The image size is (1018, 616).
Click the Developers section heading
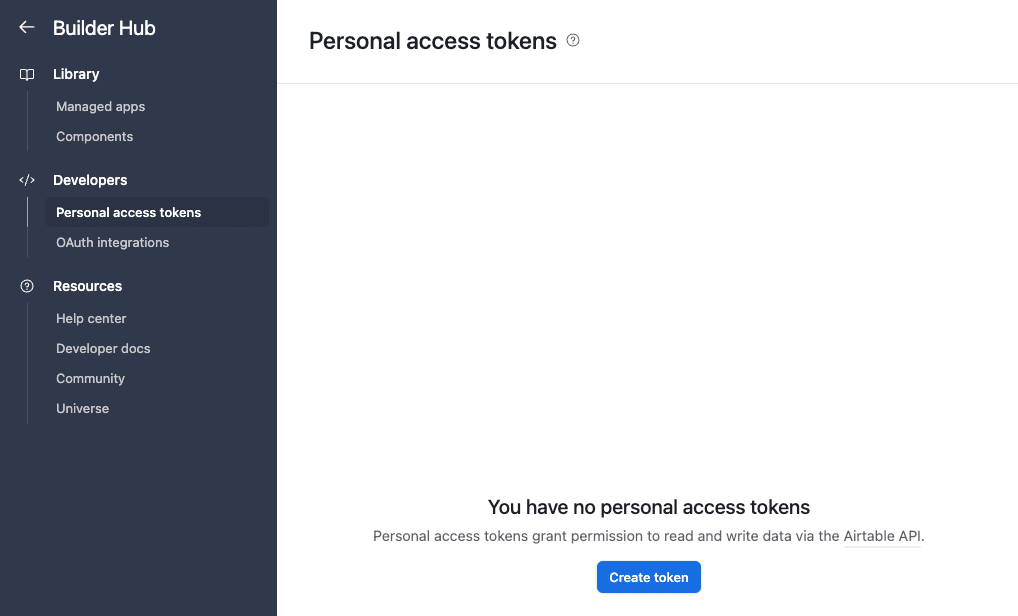coord(90,180)
